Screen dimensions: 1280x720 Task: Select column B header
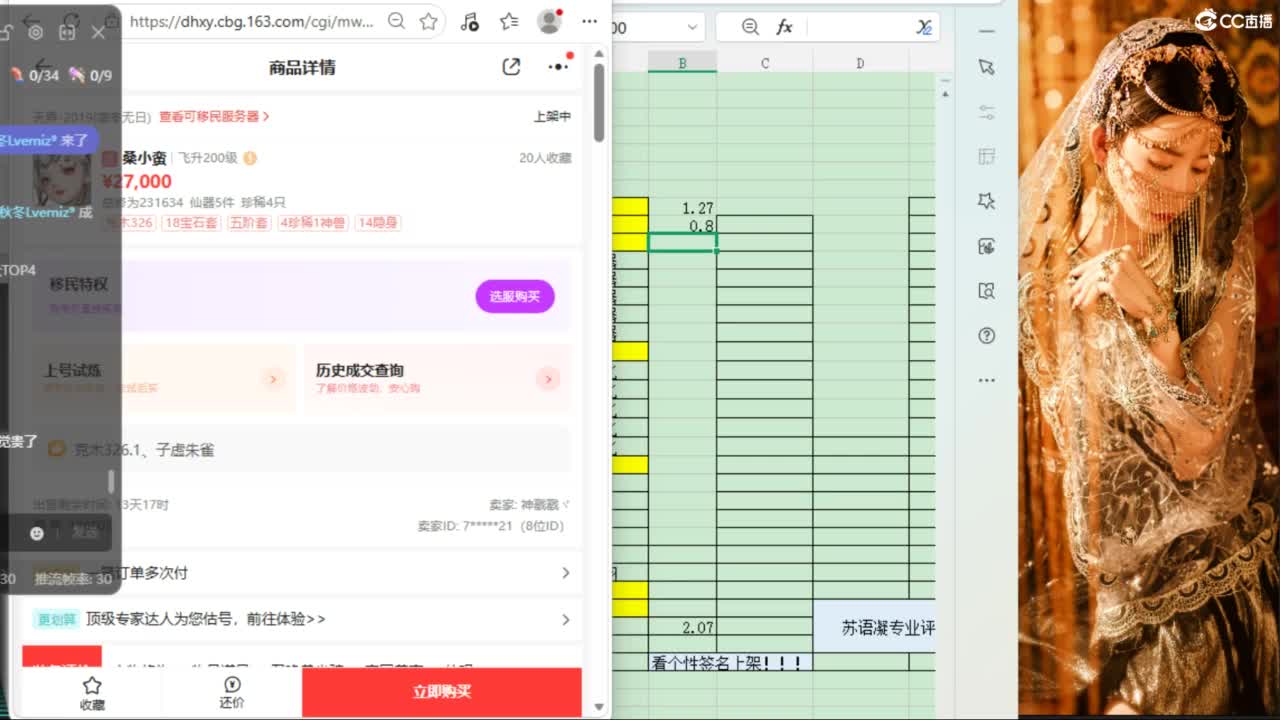[x=682, y=63]
